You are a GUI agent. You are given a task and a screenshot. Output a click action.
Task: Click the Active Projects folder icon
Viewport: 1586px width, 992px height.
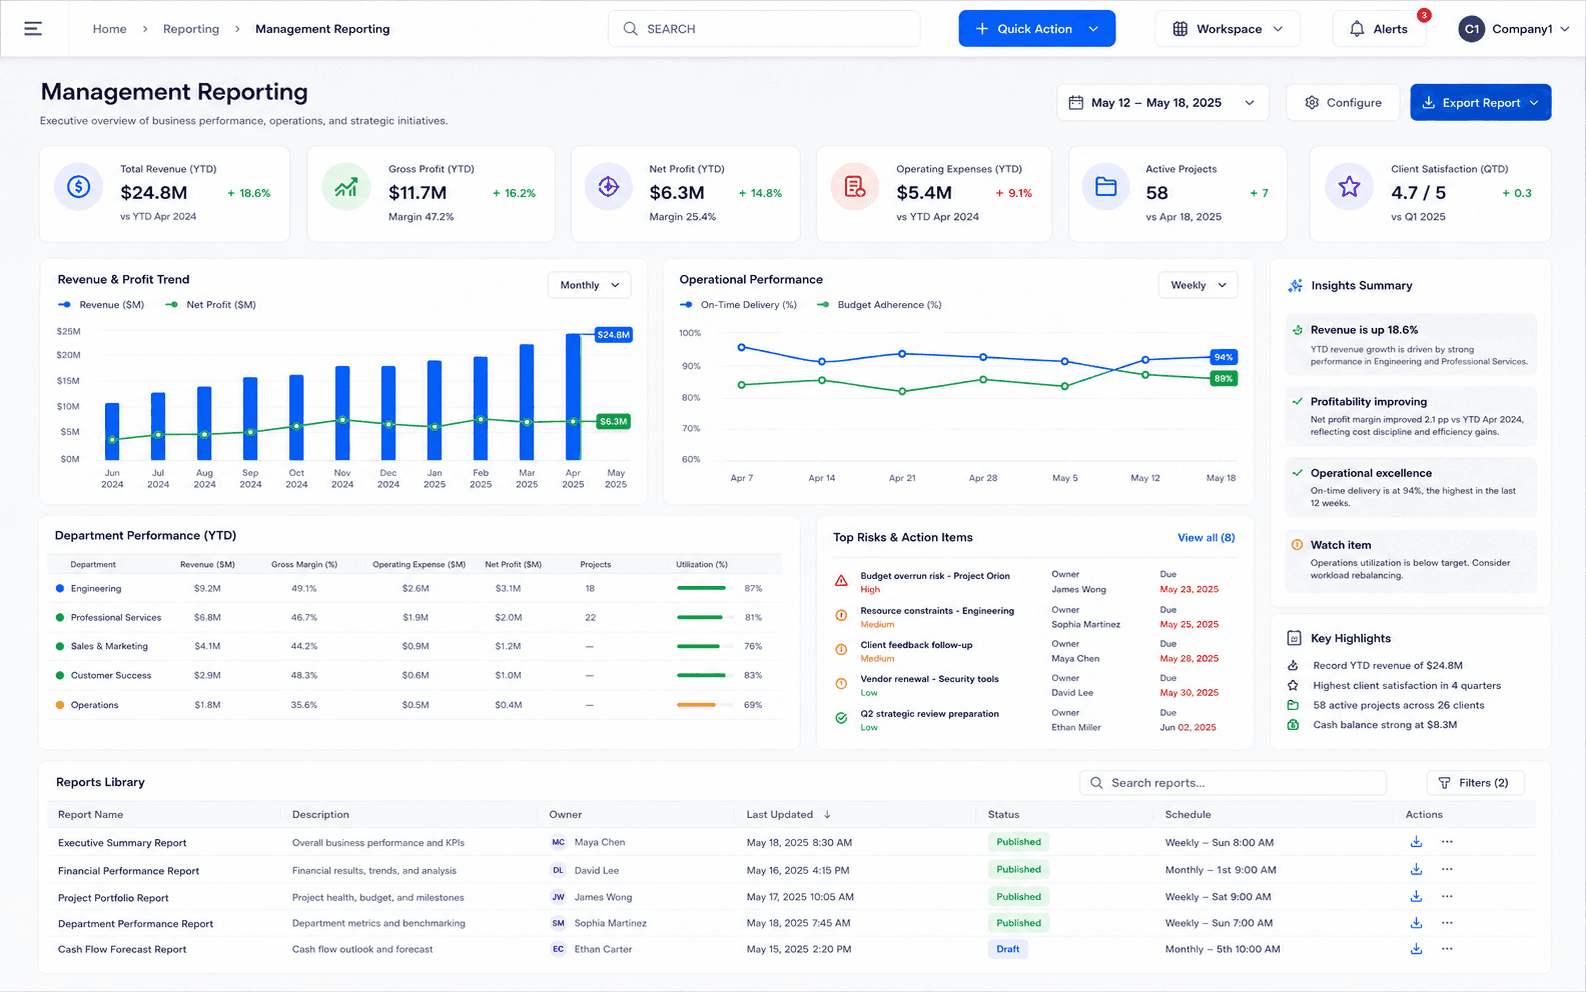1106,187
